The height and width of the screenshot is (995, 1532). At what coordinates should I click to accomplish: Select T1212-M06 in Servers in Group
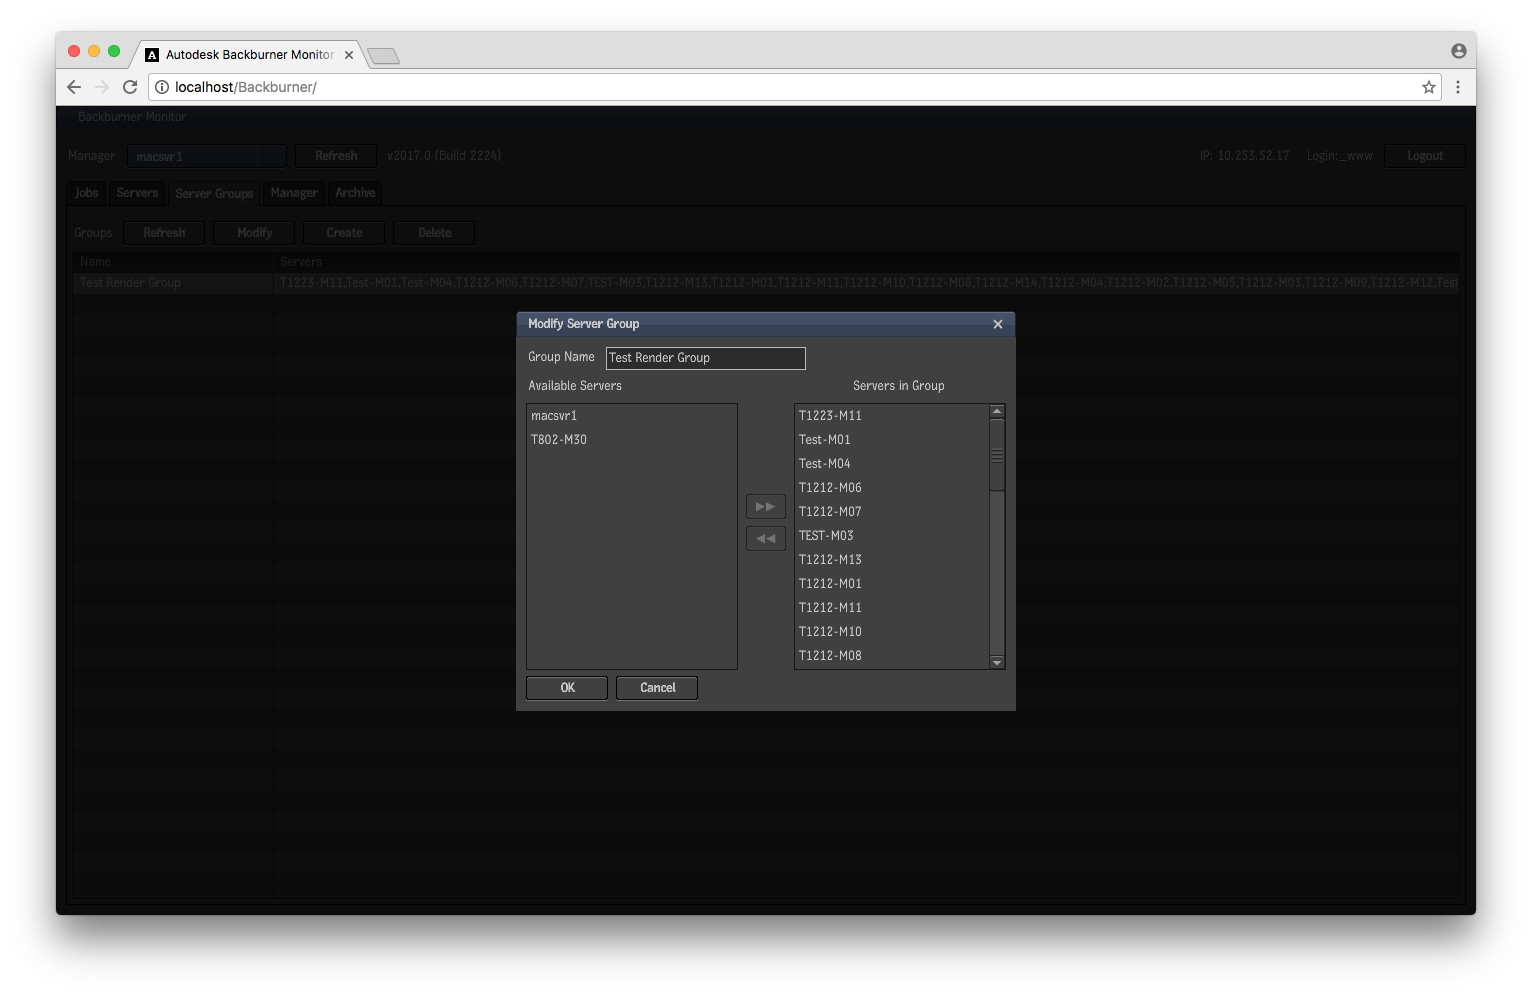pyautogui.click(x=892, y=488)
